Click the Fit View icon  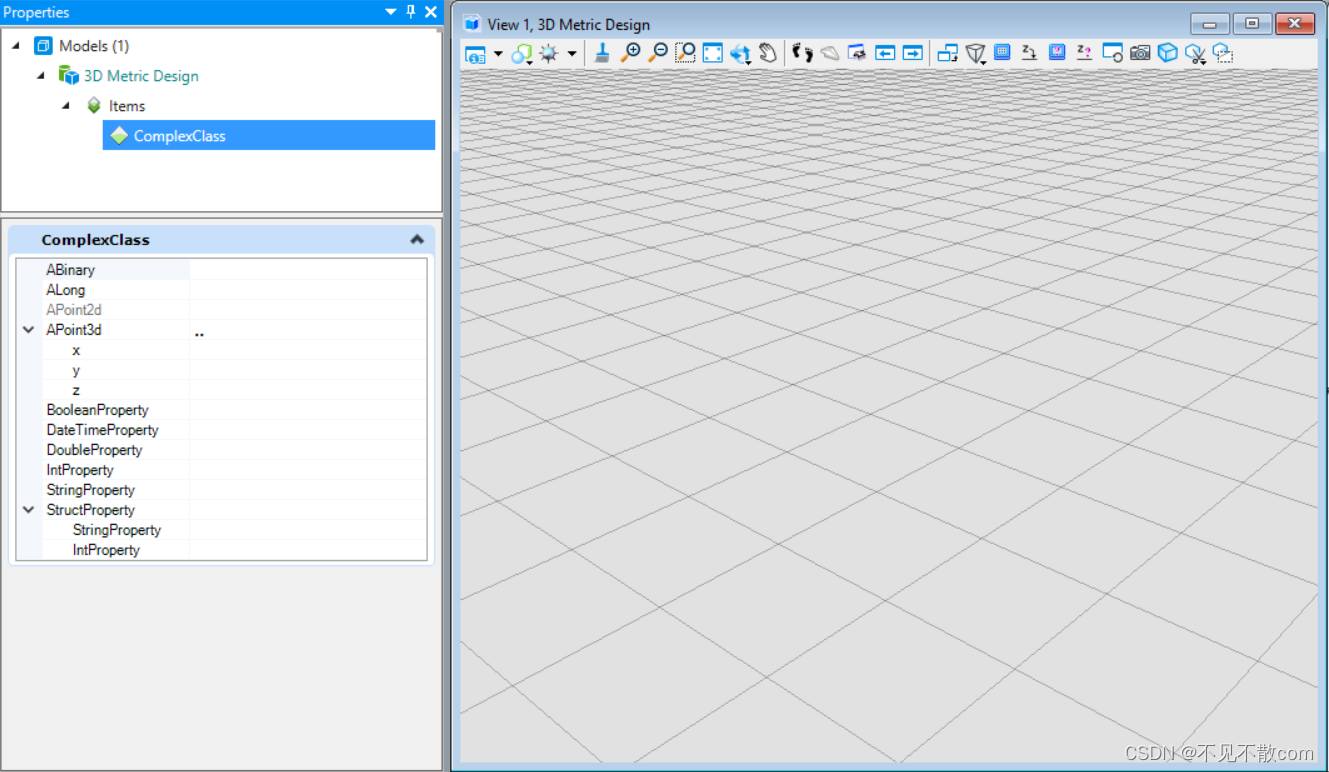coord(712,53)
